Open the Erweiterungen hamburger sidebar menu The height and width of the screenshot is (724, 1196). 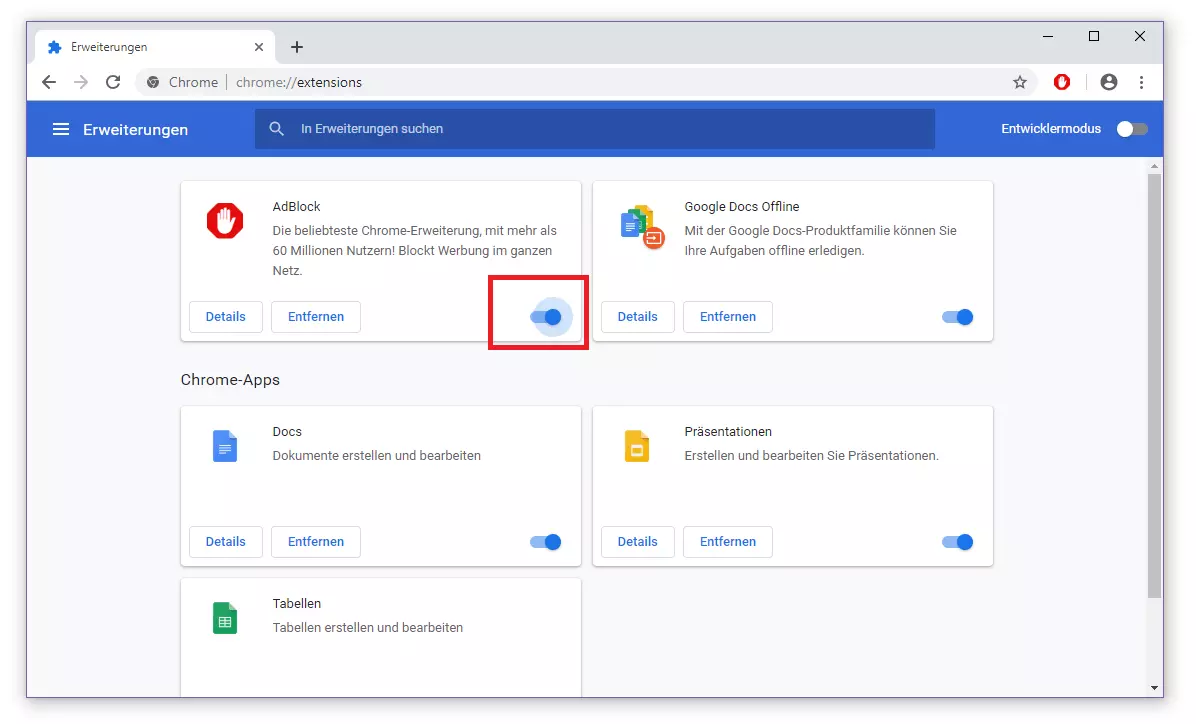(61, 129)
